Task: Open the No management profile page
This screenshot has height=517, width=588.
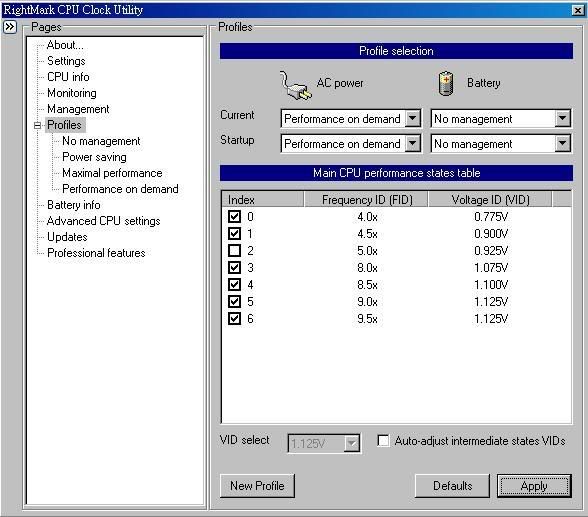Action: (101, 141)
